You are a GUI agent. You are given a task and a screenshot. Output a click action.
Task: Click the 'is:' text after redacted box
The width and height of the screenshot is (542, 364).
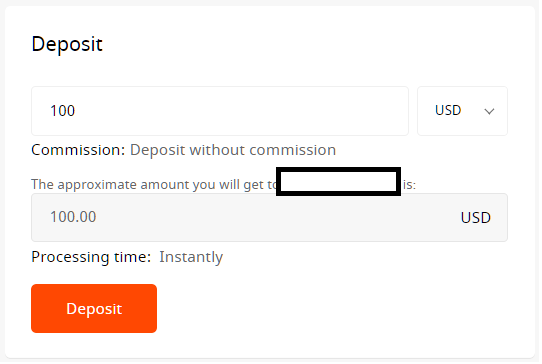(411, 186)
